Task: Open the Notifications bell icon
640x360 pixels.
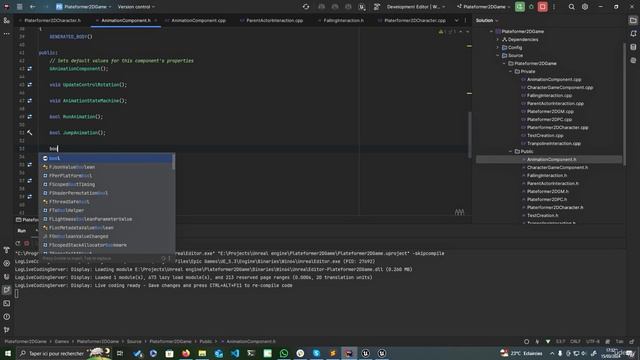Action: [x=633, y=34]
